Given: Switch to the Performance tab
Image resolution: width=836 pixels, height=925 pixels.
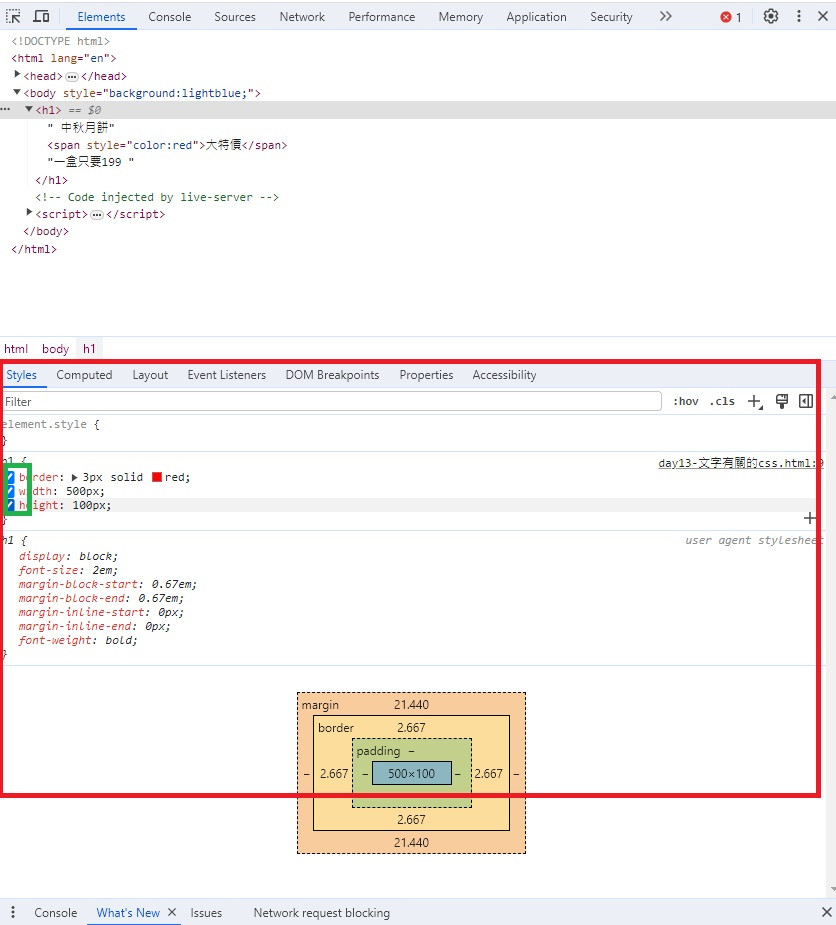Looking at the screenshot, I should click(x=382, y=17).
